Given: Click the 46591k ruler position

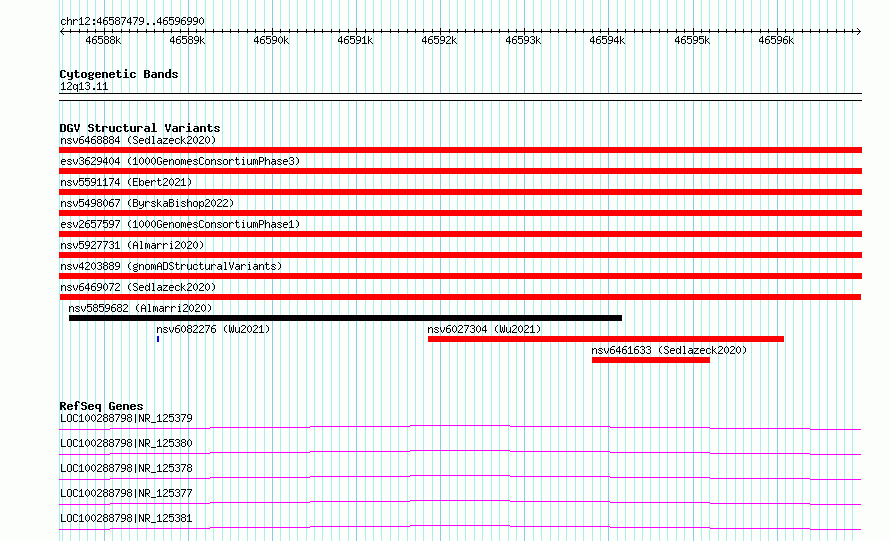Looking at the screenshot, I should [x=355, y=40].
